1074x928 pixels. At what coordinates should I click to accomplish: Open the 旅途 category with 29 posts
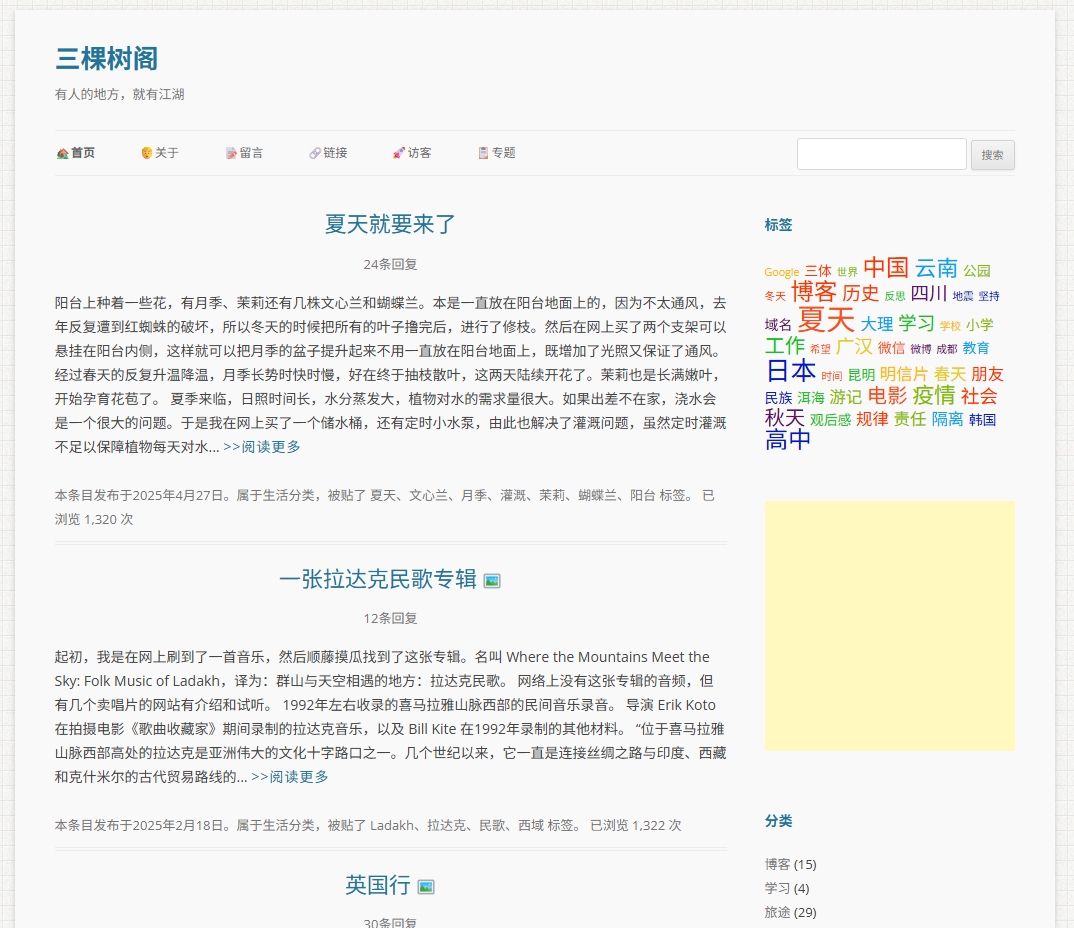(x=778, y=912)
